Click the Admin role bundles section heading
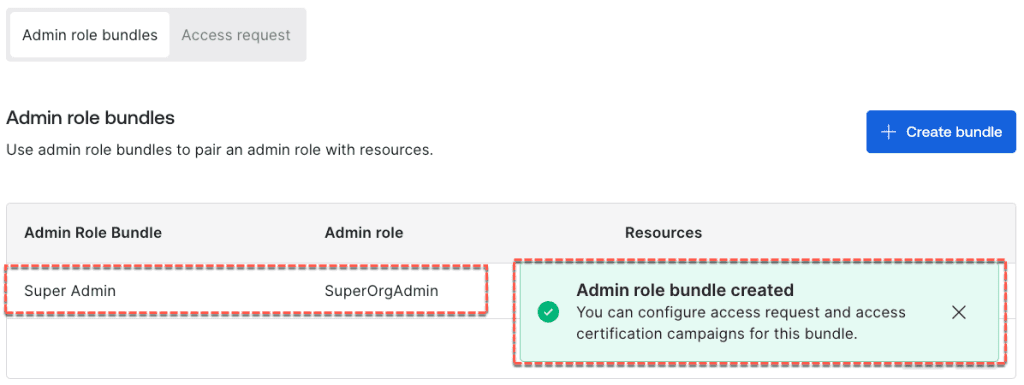Viewport: 1024px width, 385px height. 90,117
